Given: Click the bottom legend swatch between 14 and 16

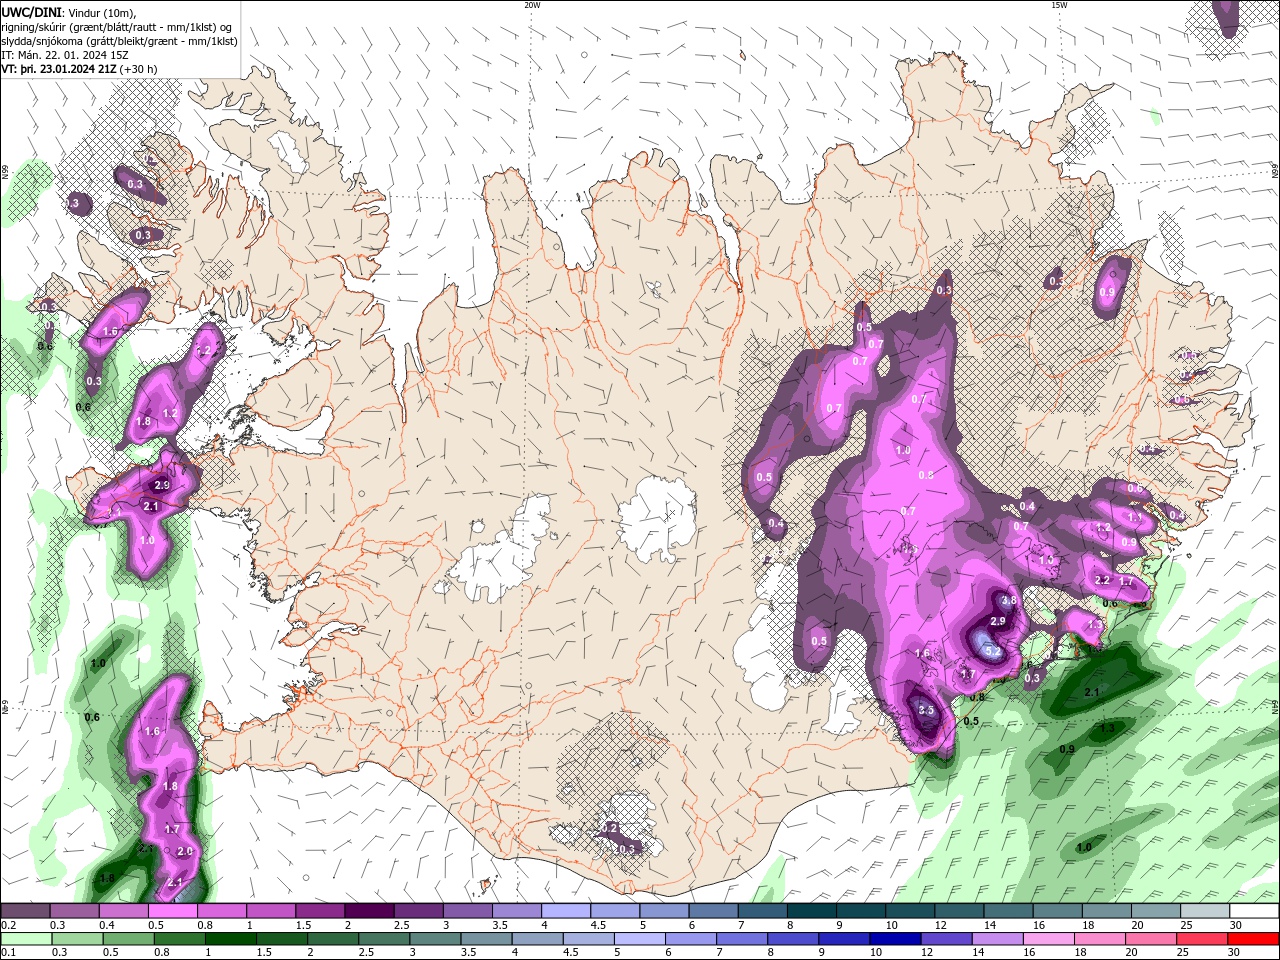Looking at the screenshot, I should [998, 939].
